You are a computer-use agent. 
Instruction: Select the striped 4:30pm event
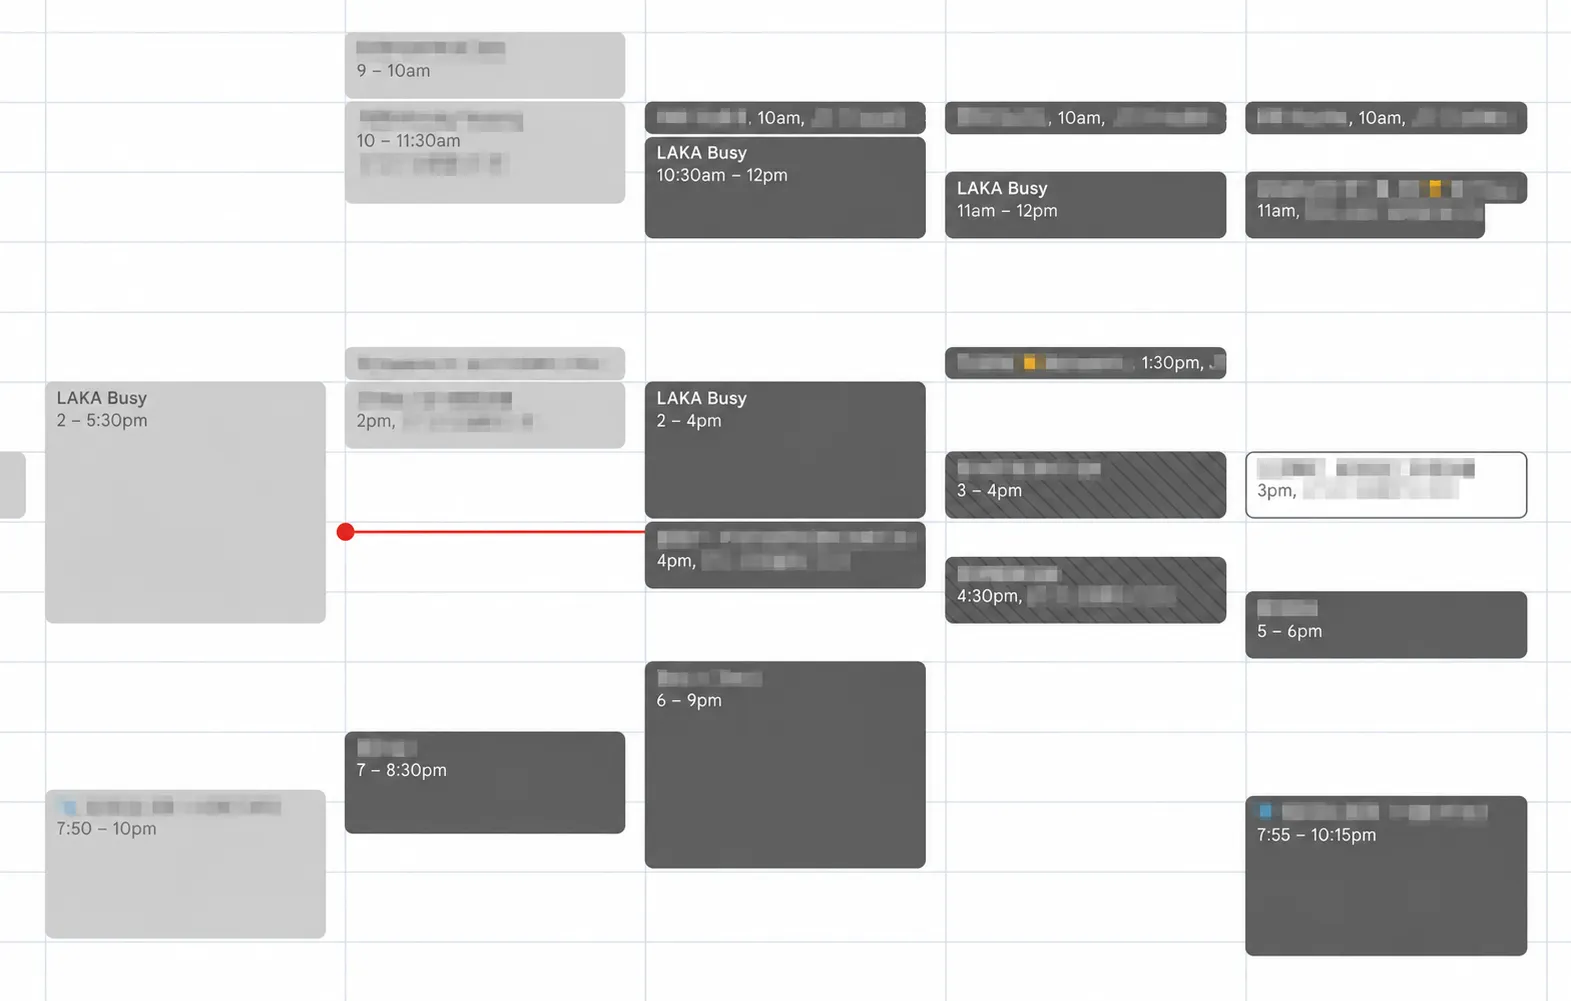(1085, 590)
